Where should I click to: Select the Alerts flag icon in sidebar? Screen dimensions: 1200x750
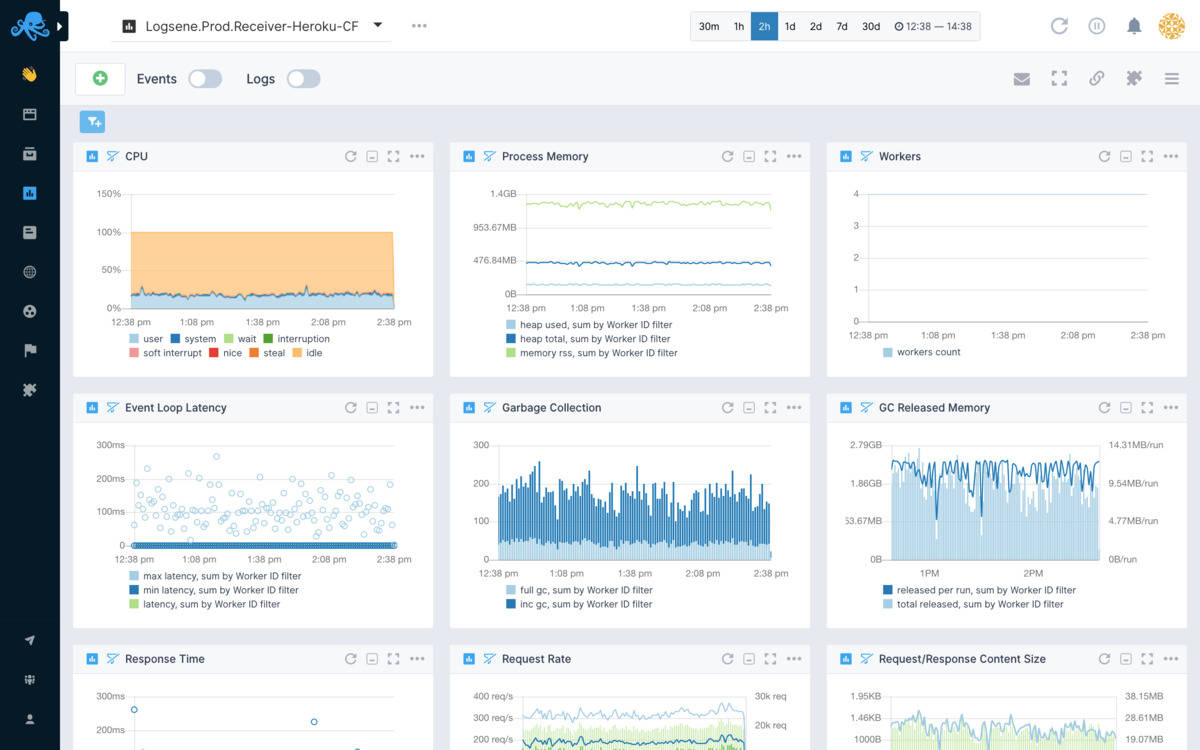pyautogui.click(x=30, y=350)
